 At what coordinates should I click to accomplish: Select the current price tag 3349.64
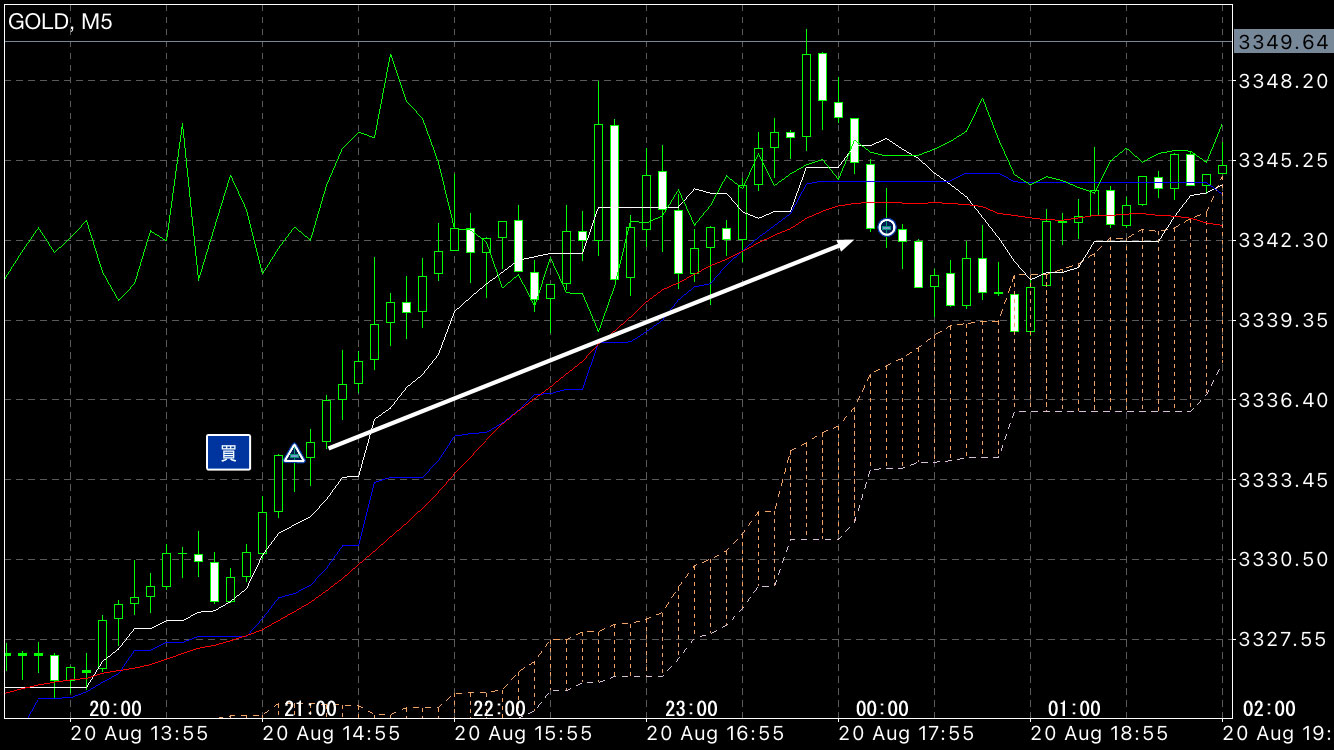tap(1283, 42)
